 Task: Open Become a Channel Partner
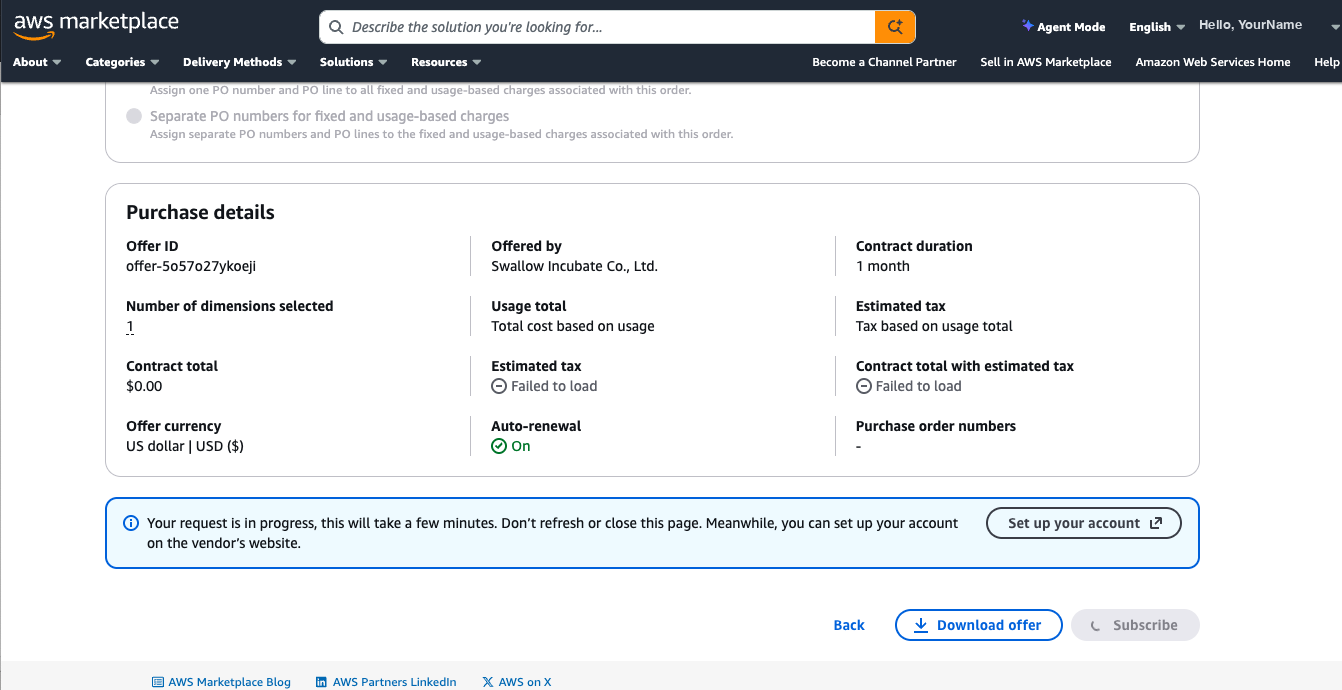[884, 62]
